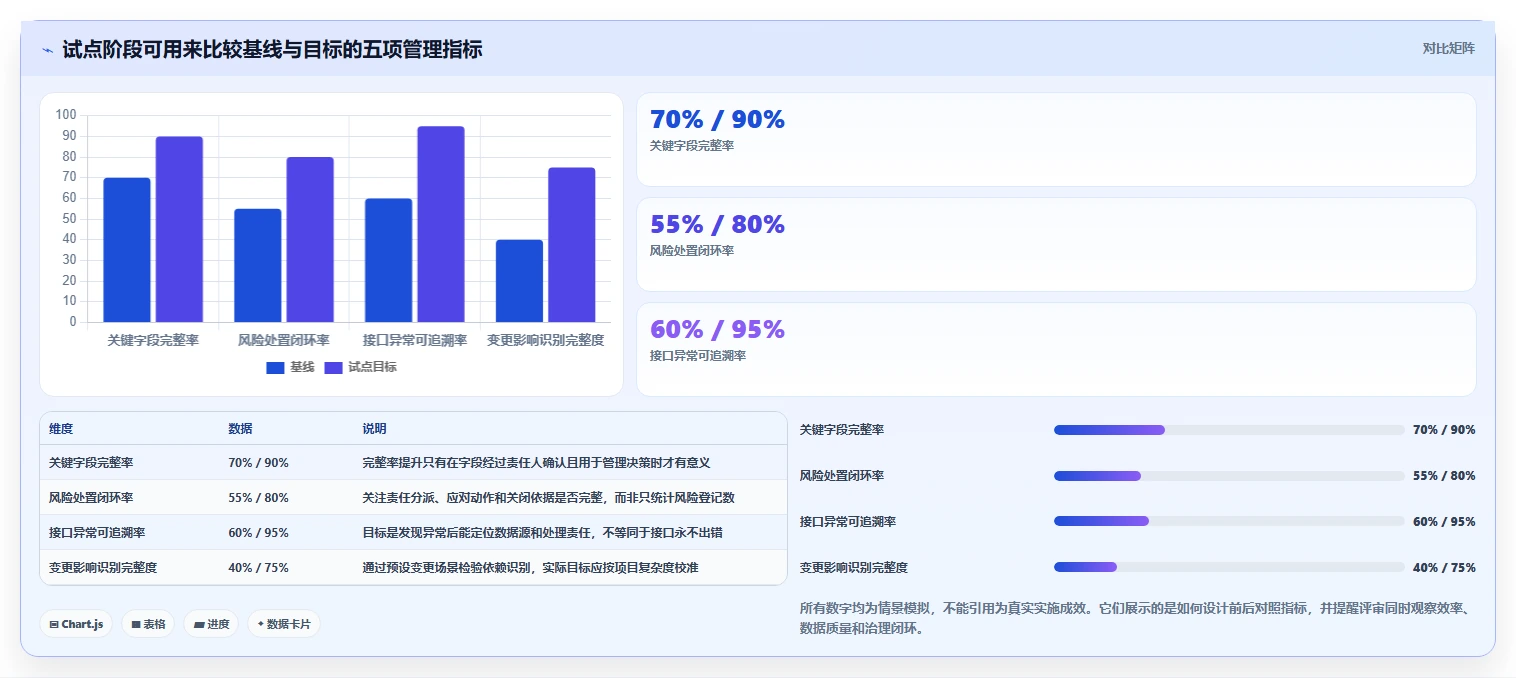The height and width of the screenshot is (678, 1516).
Task: Click the 风险处置闭环率 label on chart x-axis
Action: (x=284, y=340)
